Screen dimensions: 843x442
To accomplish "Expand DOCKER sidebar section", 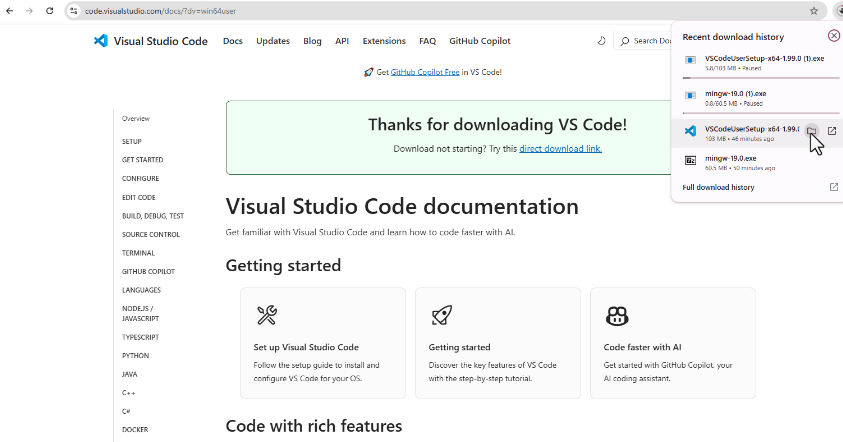I will [135, 430].
